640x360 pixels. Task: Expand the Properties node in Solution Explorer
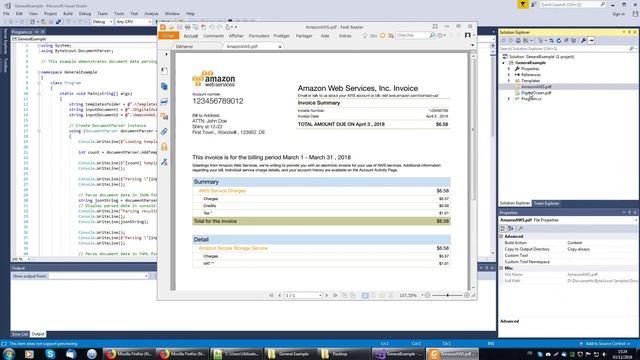coord(509,69)
